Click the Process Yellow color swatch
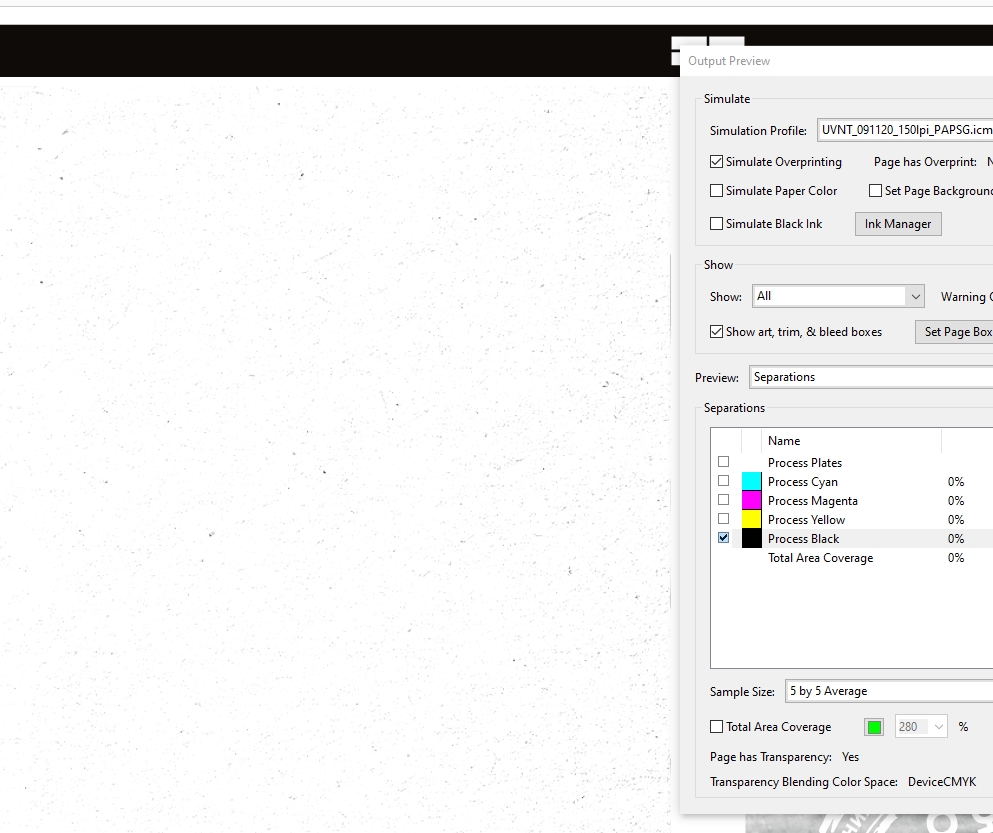This screenshot has width=993, height=833. click(x=752, y=519)
